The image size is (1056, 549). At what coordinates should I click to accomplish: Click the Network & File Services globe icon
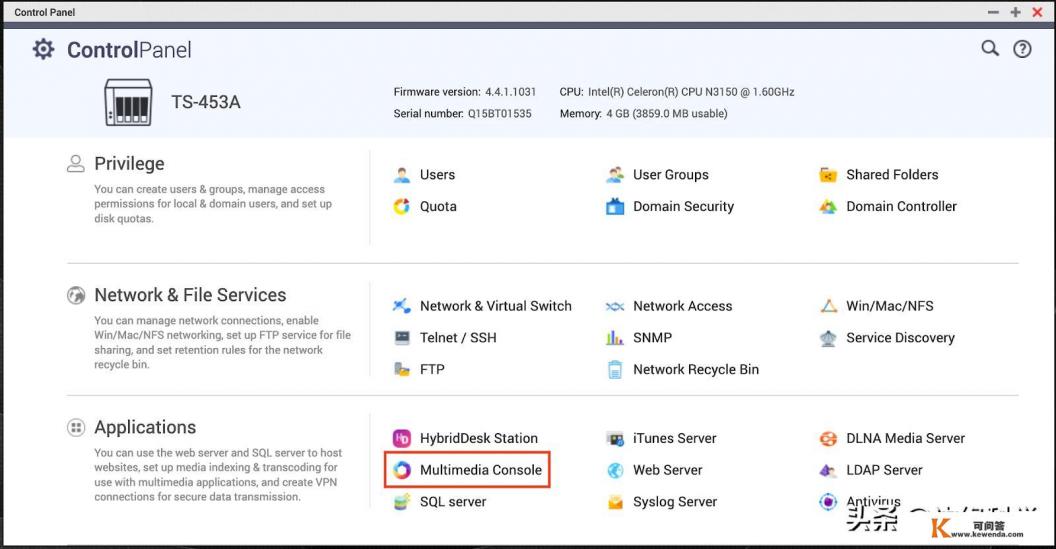76,295
